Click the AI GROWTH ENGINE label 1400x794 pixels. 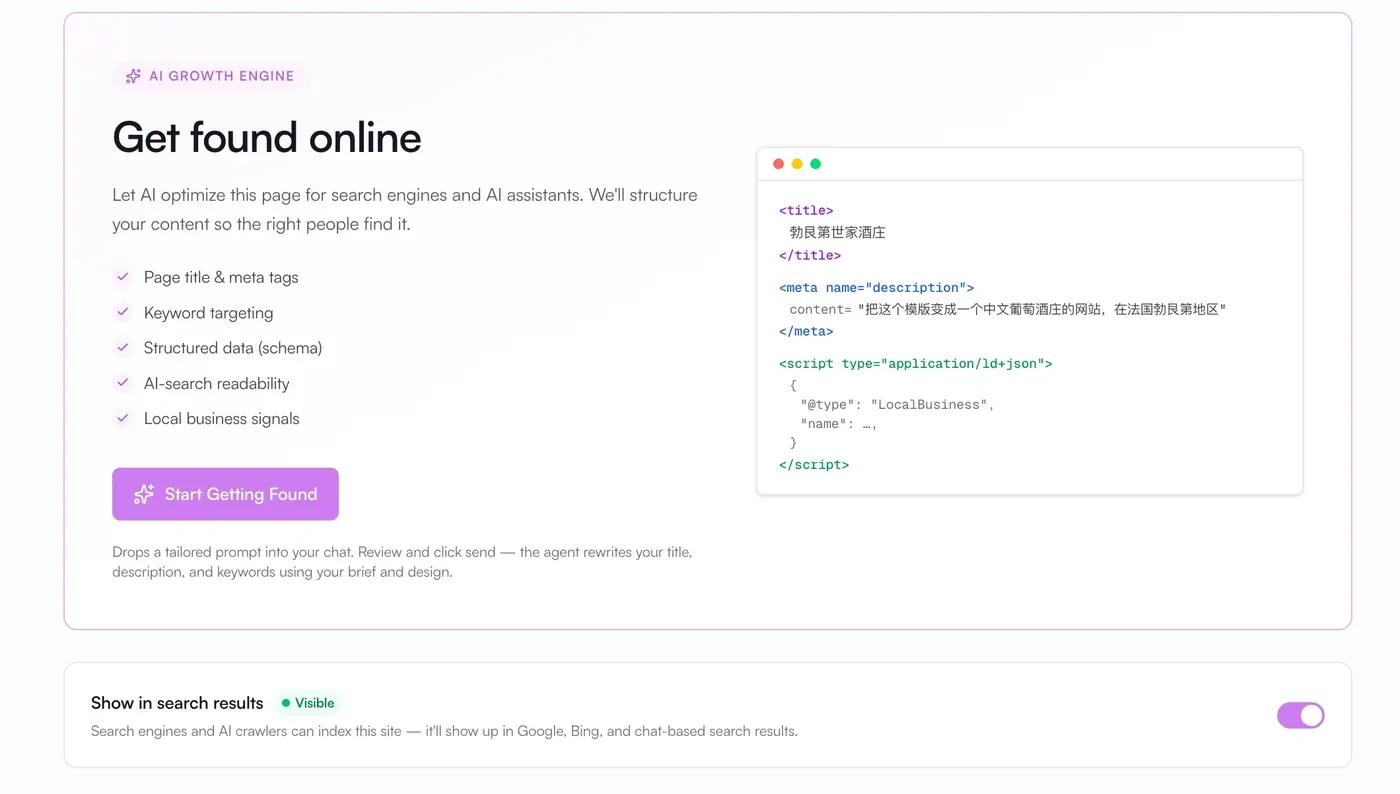[221, 76]
